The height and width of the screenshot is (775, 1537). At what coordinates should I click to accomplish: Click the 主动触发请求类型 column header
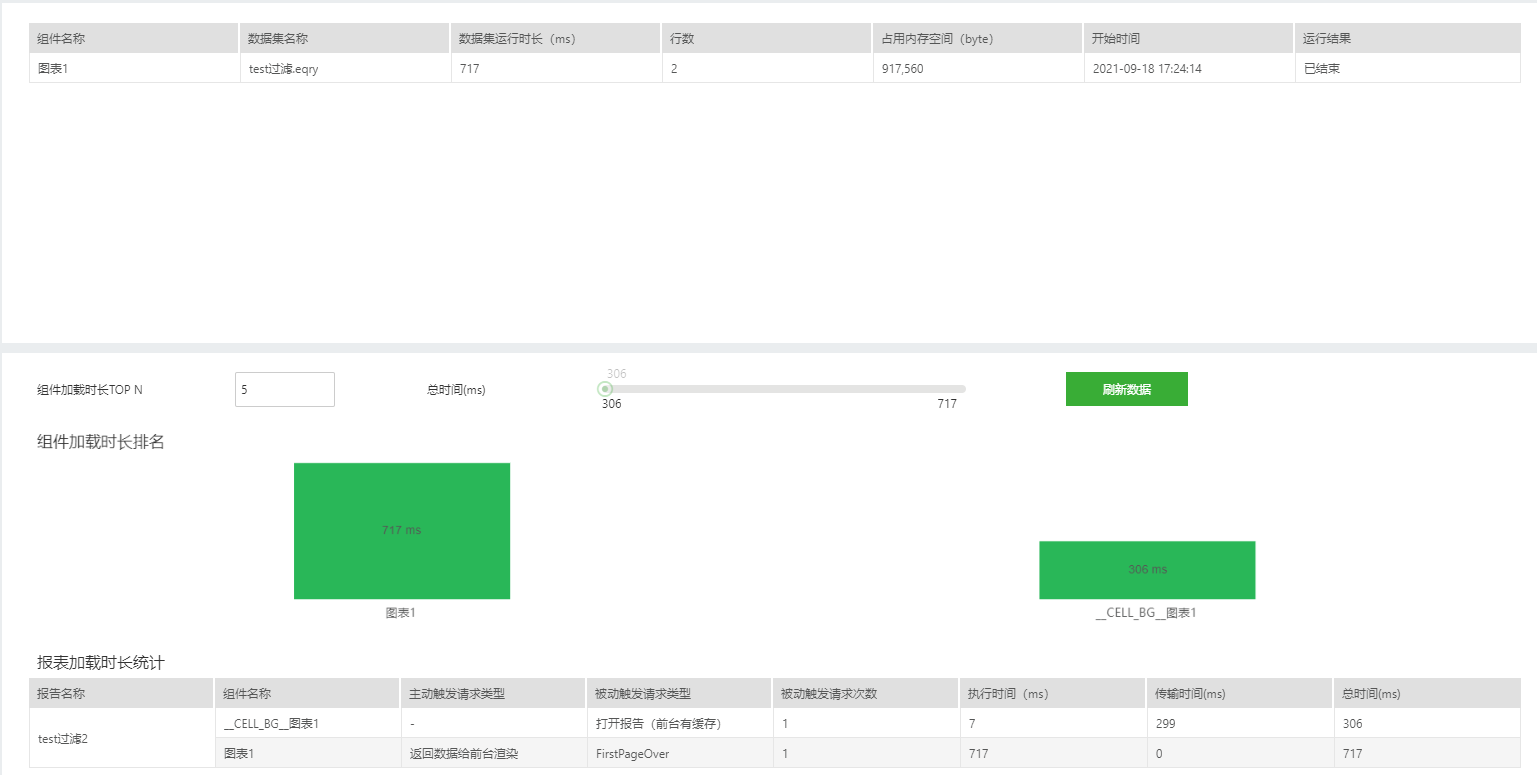(x=454, y=692)
